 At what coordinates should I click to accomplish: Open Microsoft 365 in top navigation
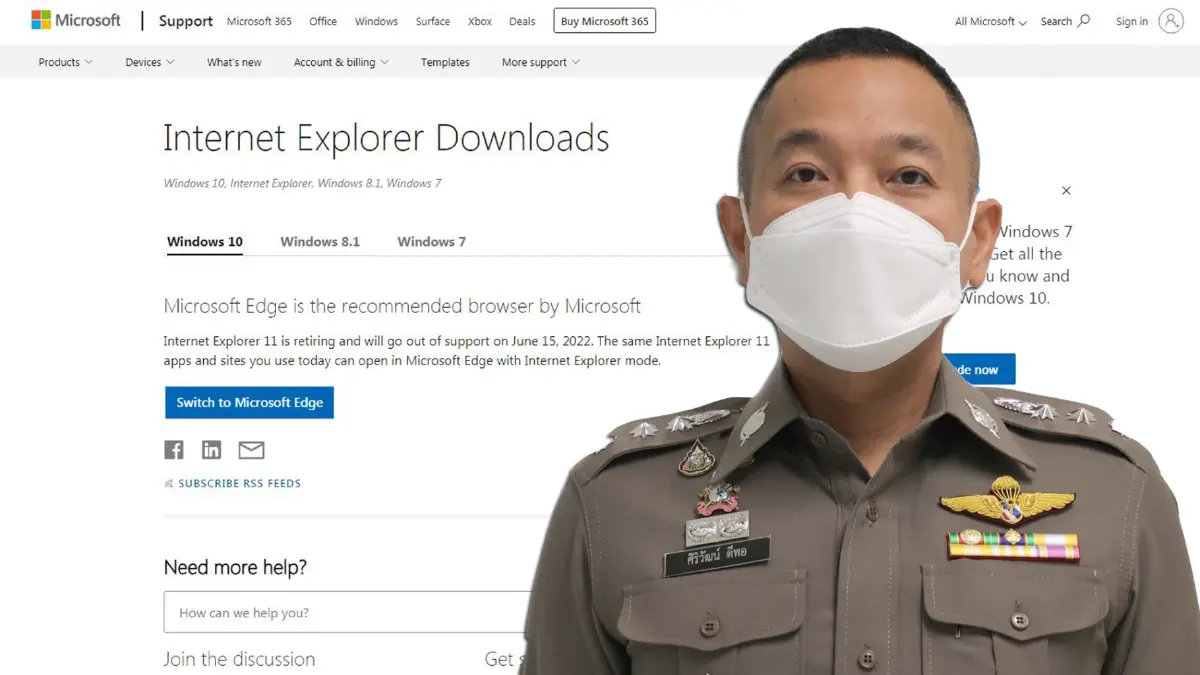click(259, 21)
